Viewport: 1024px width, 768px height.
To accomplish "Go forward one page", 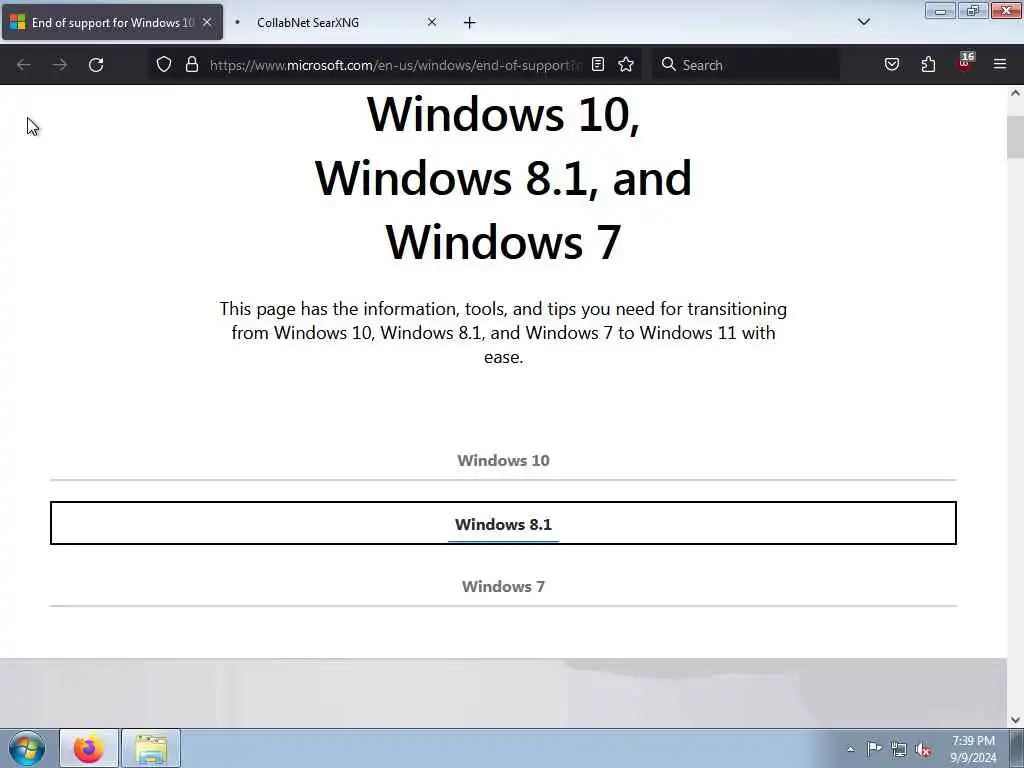I will (60, 65).
